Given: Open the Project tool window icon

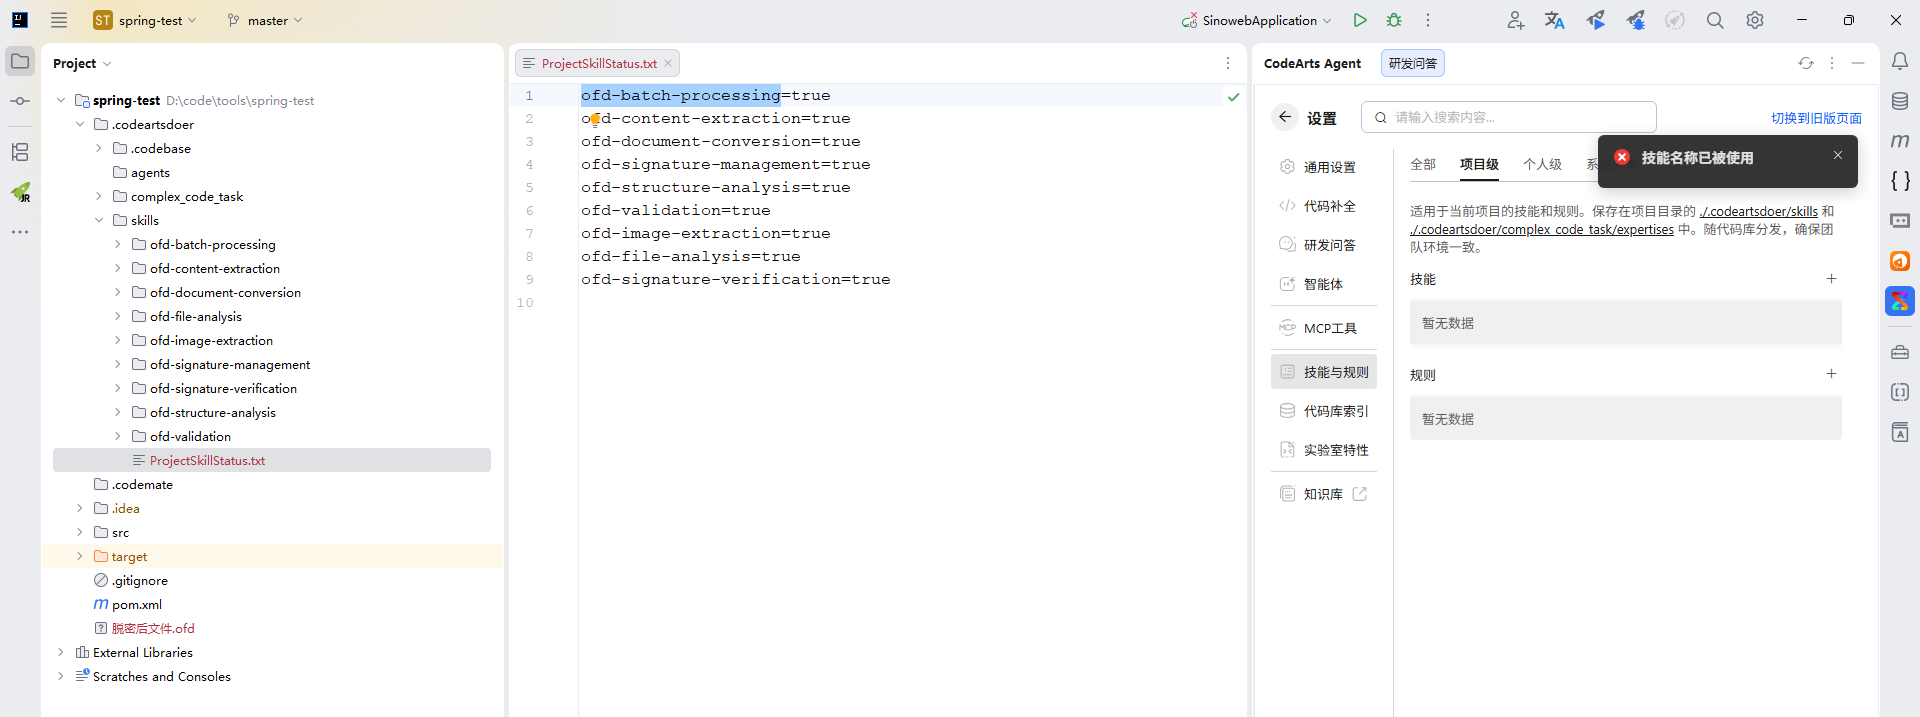Looking at the screenshot, I should point(20,61).
